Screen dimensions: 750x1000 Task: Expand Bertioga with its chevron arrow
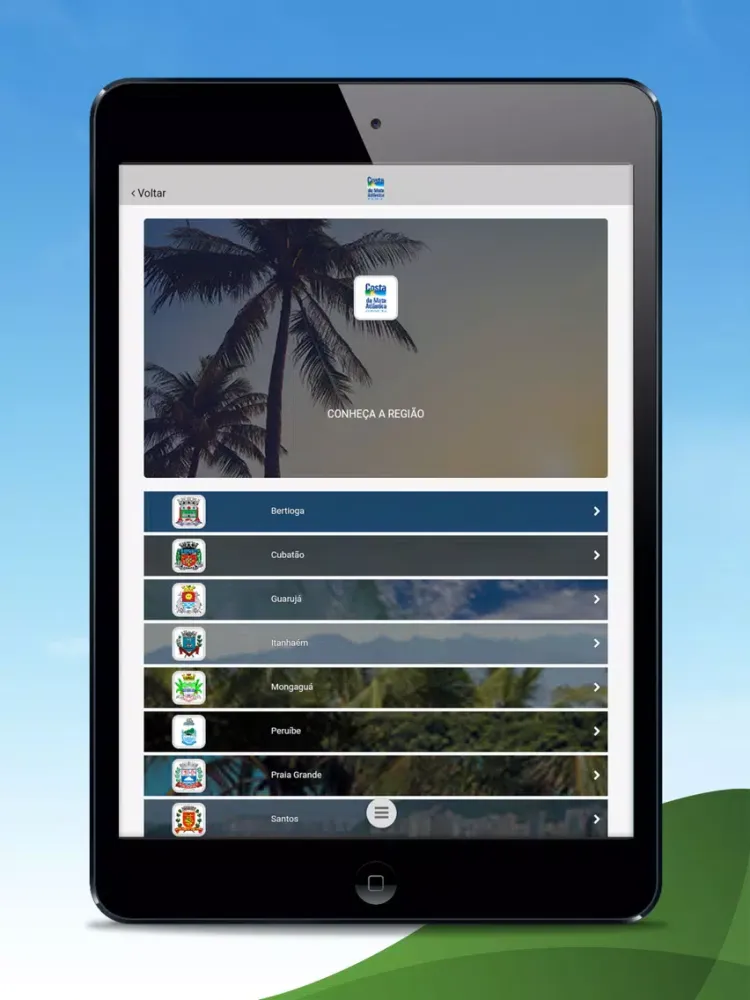point(596,511)
